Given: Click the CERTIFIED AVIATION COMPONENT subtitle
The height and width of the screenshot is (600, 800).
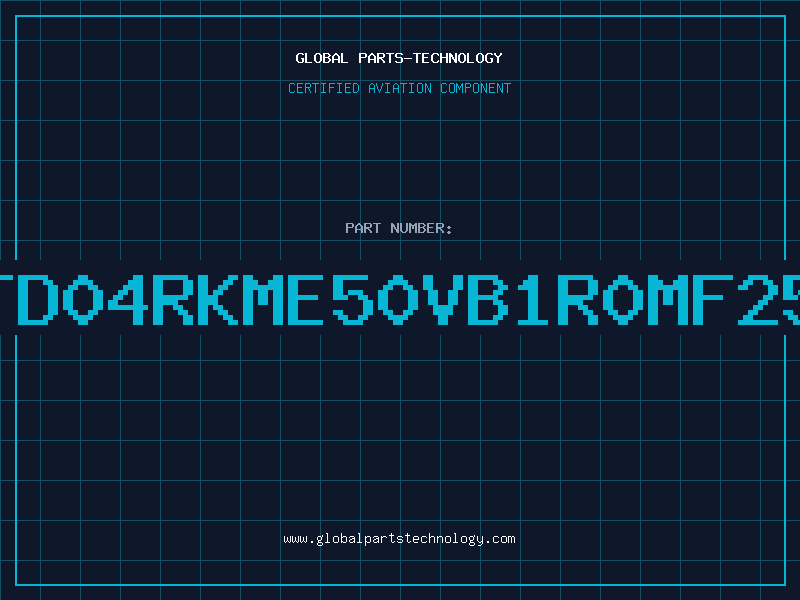Looking at the screenshot, I should 399,88.
